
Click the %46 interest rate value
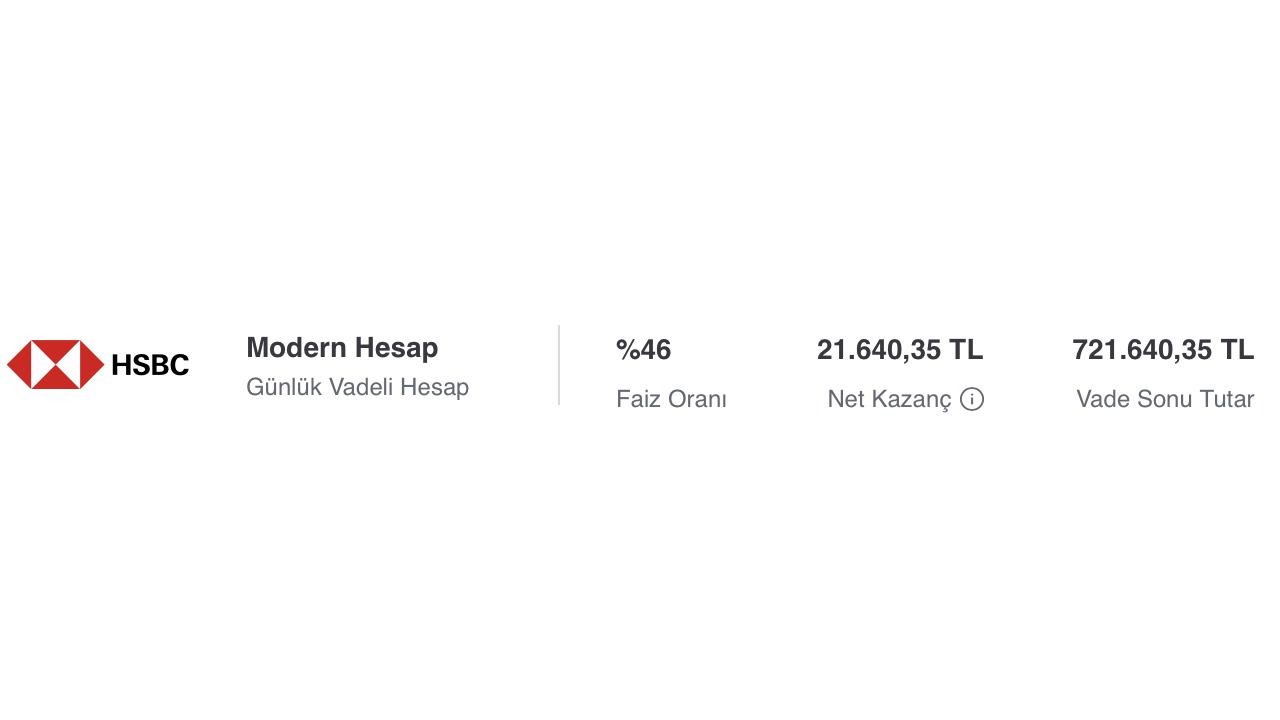click(643, 350)
